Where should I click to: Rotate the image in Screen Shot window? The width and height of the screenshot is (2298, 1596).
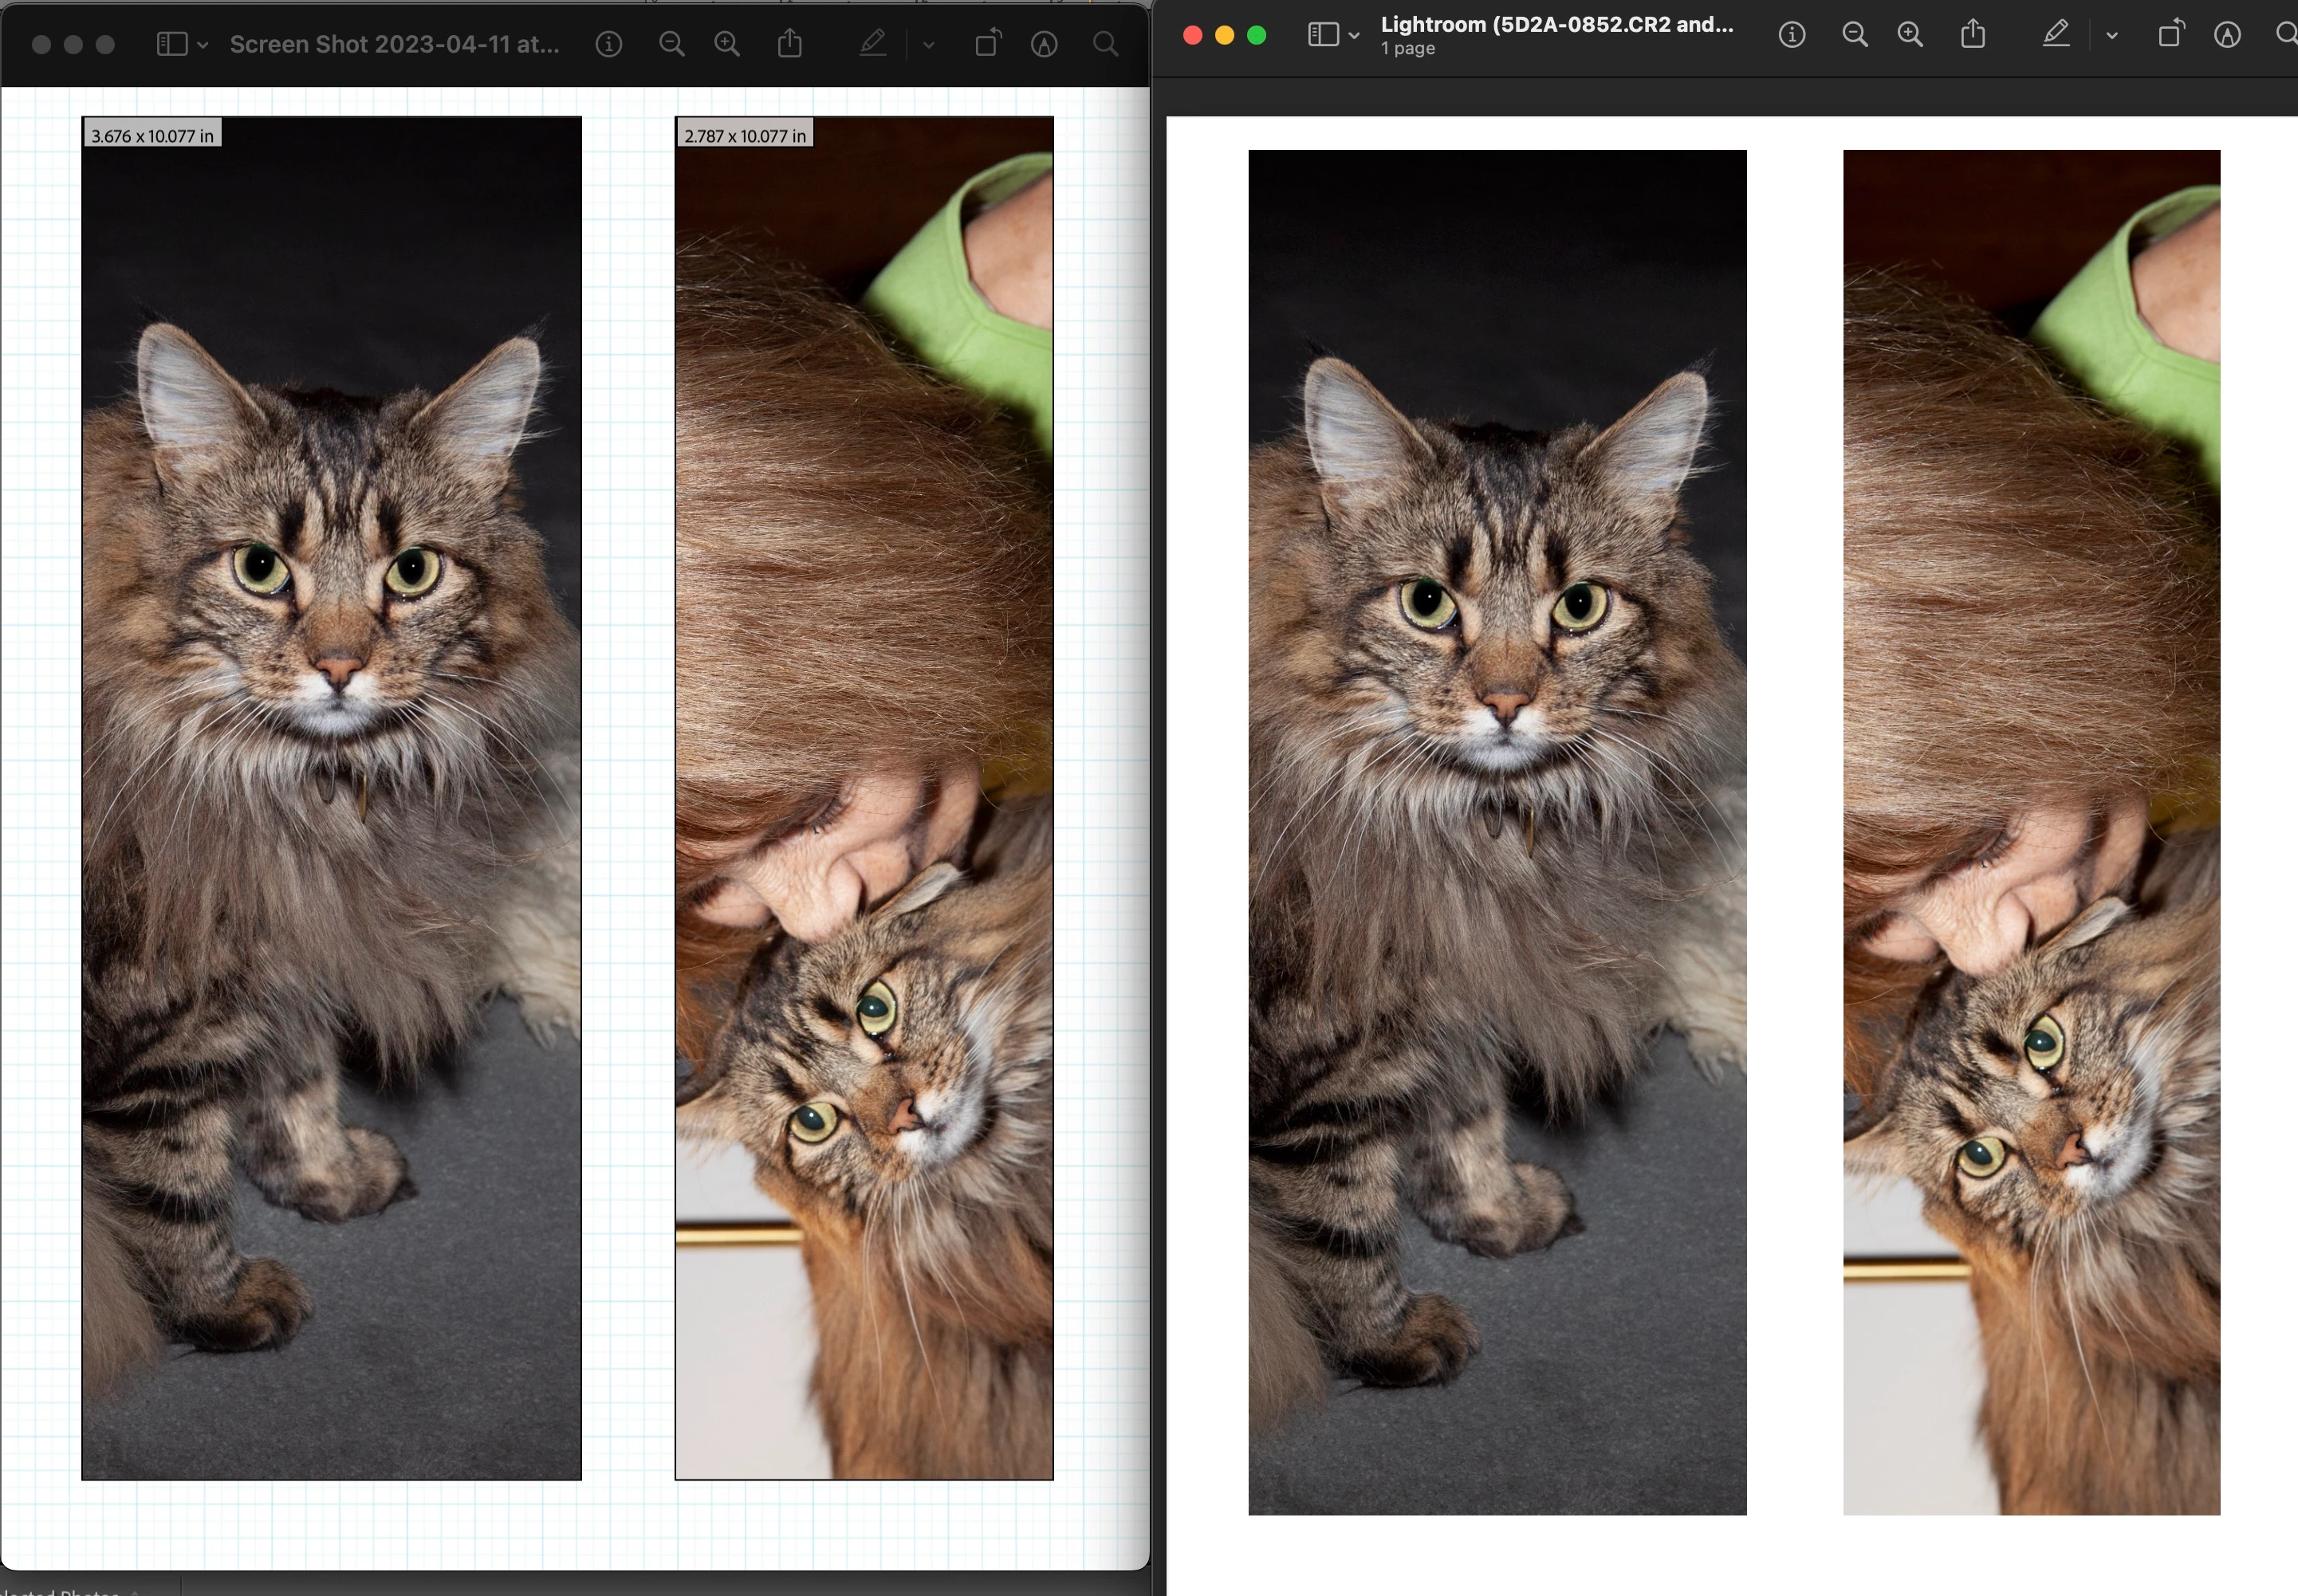[x=987, y=43]
